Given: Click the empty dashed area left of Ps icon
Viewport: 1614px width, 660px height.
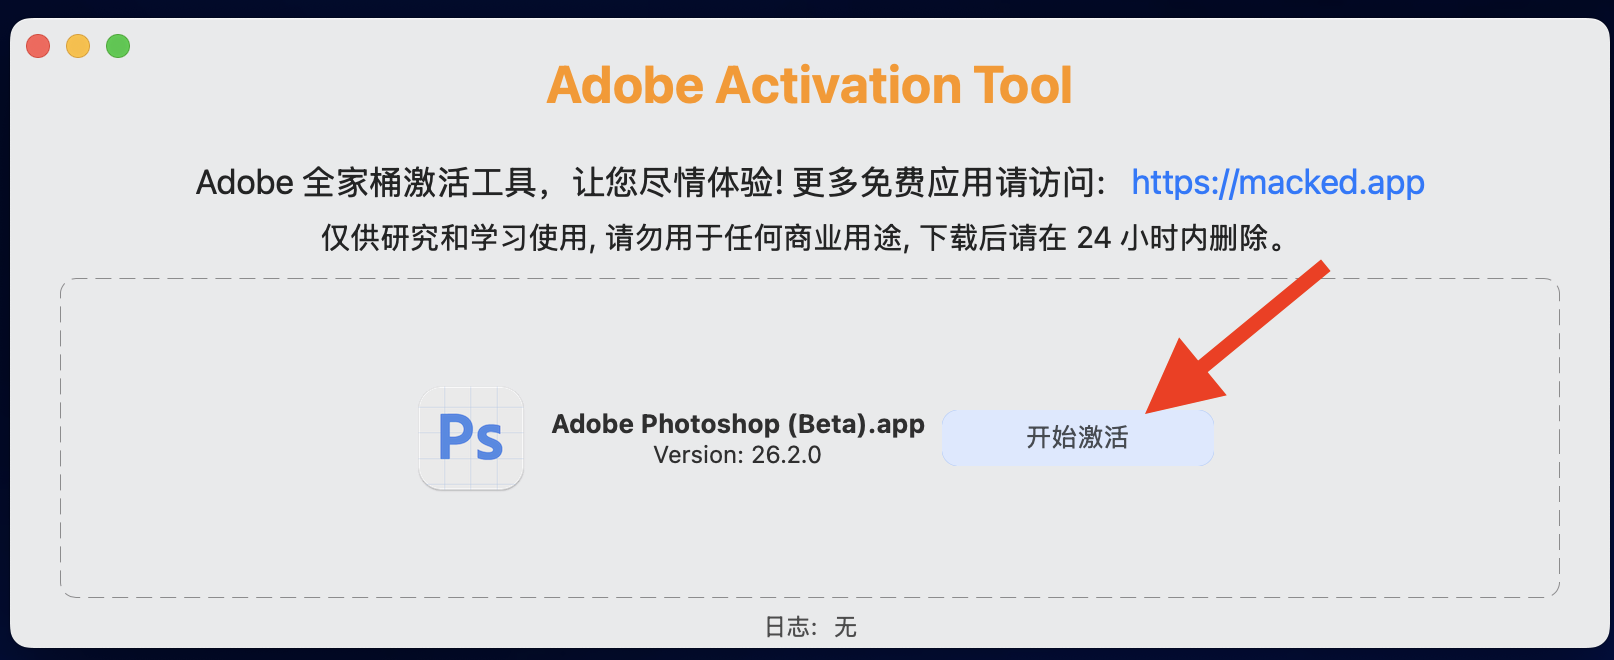Looking at the screenshot, I should point(240,438).
